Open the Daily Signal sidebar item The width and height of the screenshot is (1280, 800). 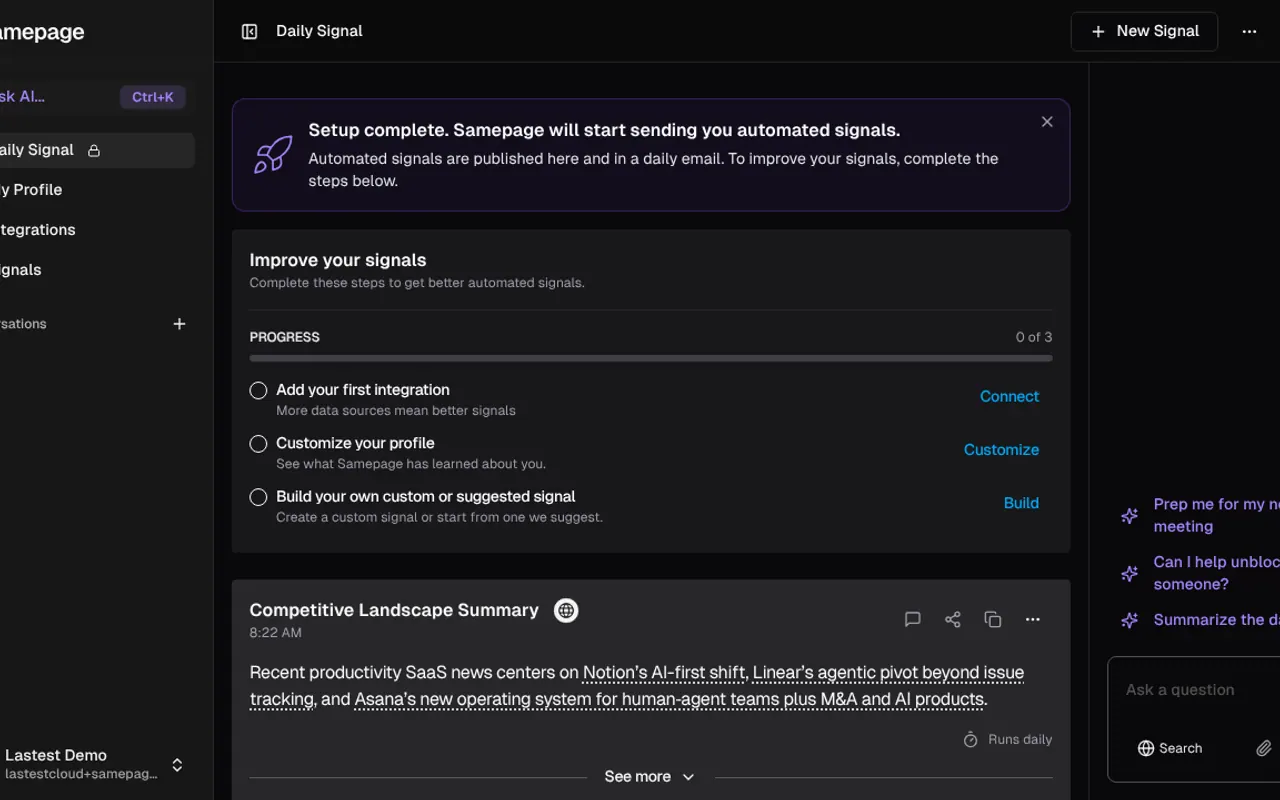click(x=97, y=150)
